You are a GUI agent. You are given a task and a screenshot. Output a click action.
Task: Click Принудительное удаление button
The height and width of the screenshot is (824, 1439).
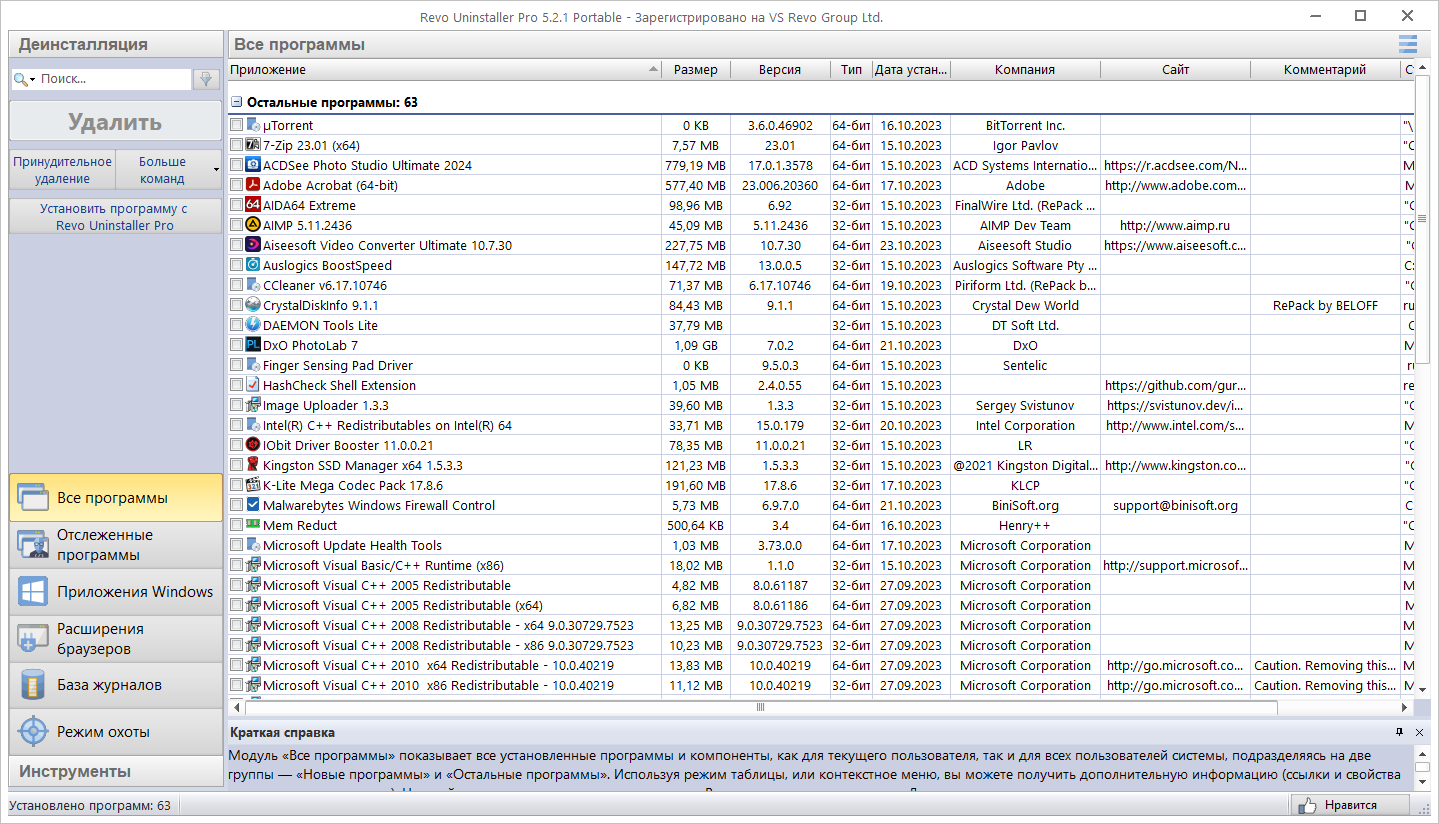[x=62, y=170]
